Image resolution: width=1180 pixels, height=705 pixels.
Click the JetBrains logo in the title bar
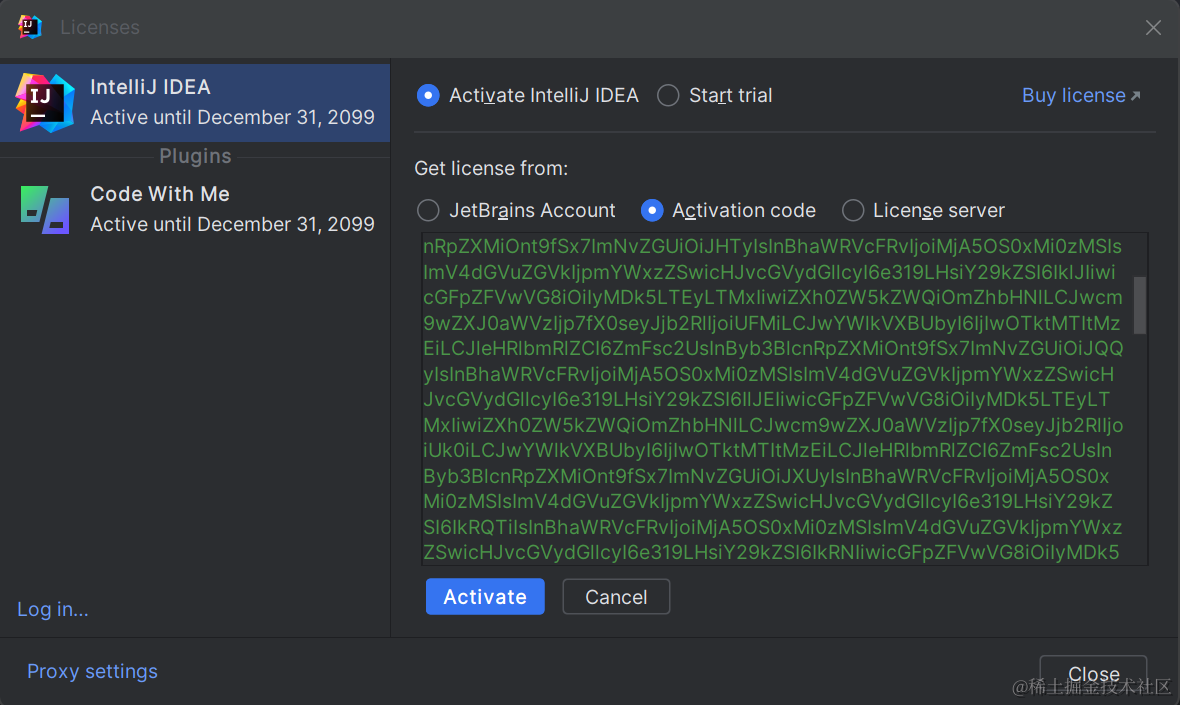30,27
